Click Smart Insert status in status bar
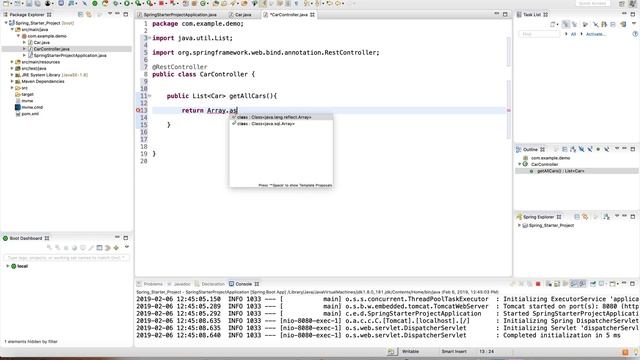Screen dimensions: 640x360 click(x=454, y=351)
